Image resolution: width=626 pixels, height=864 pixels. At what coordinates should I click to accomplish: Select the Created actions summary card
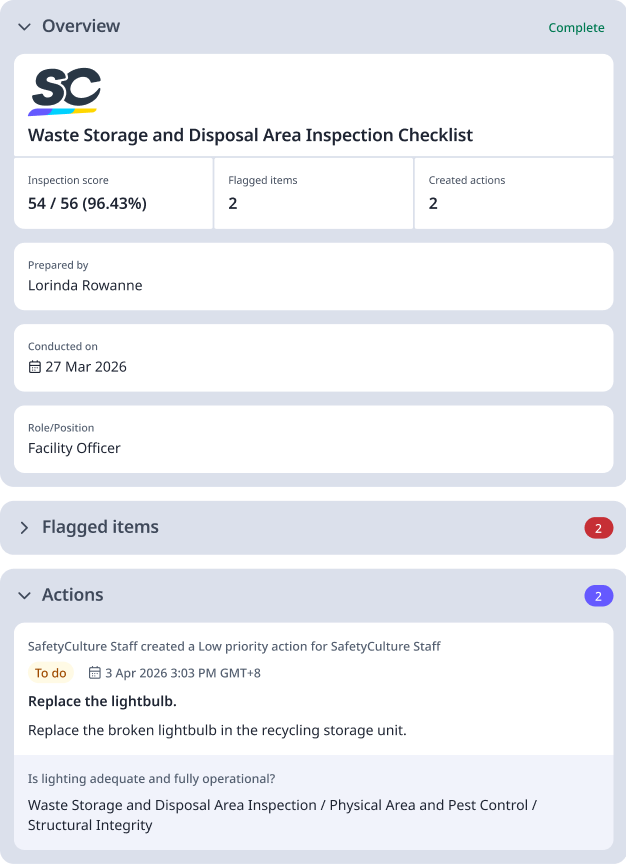tap(513, 193)
